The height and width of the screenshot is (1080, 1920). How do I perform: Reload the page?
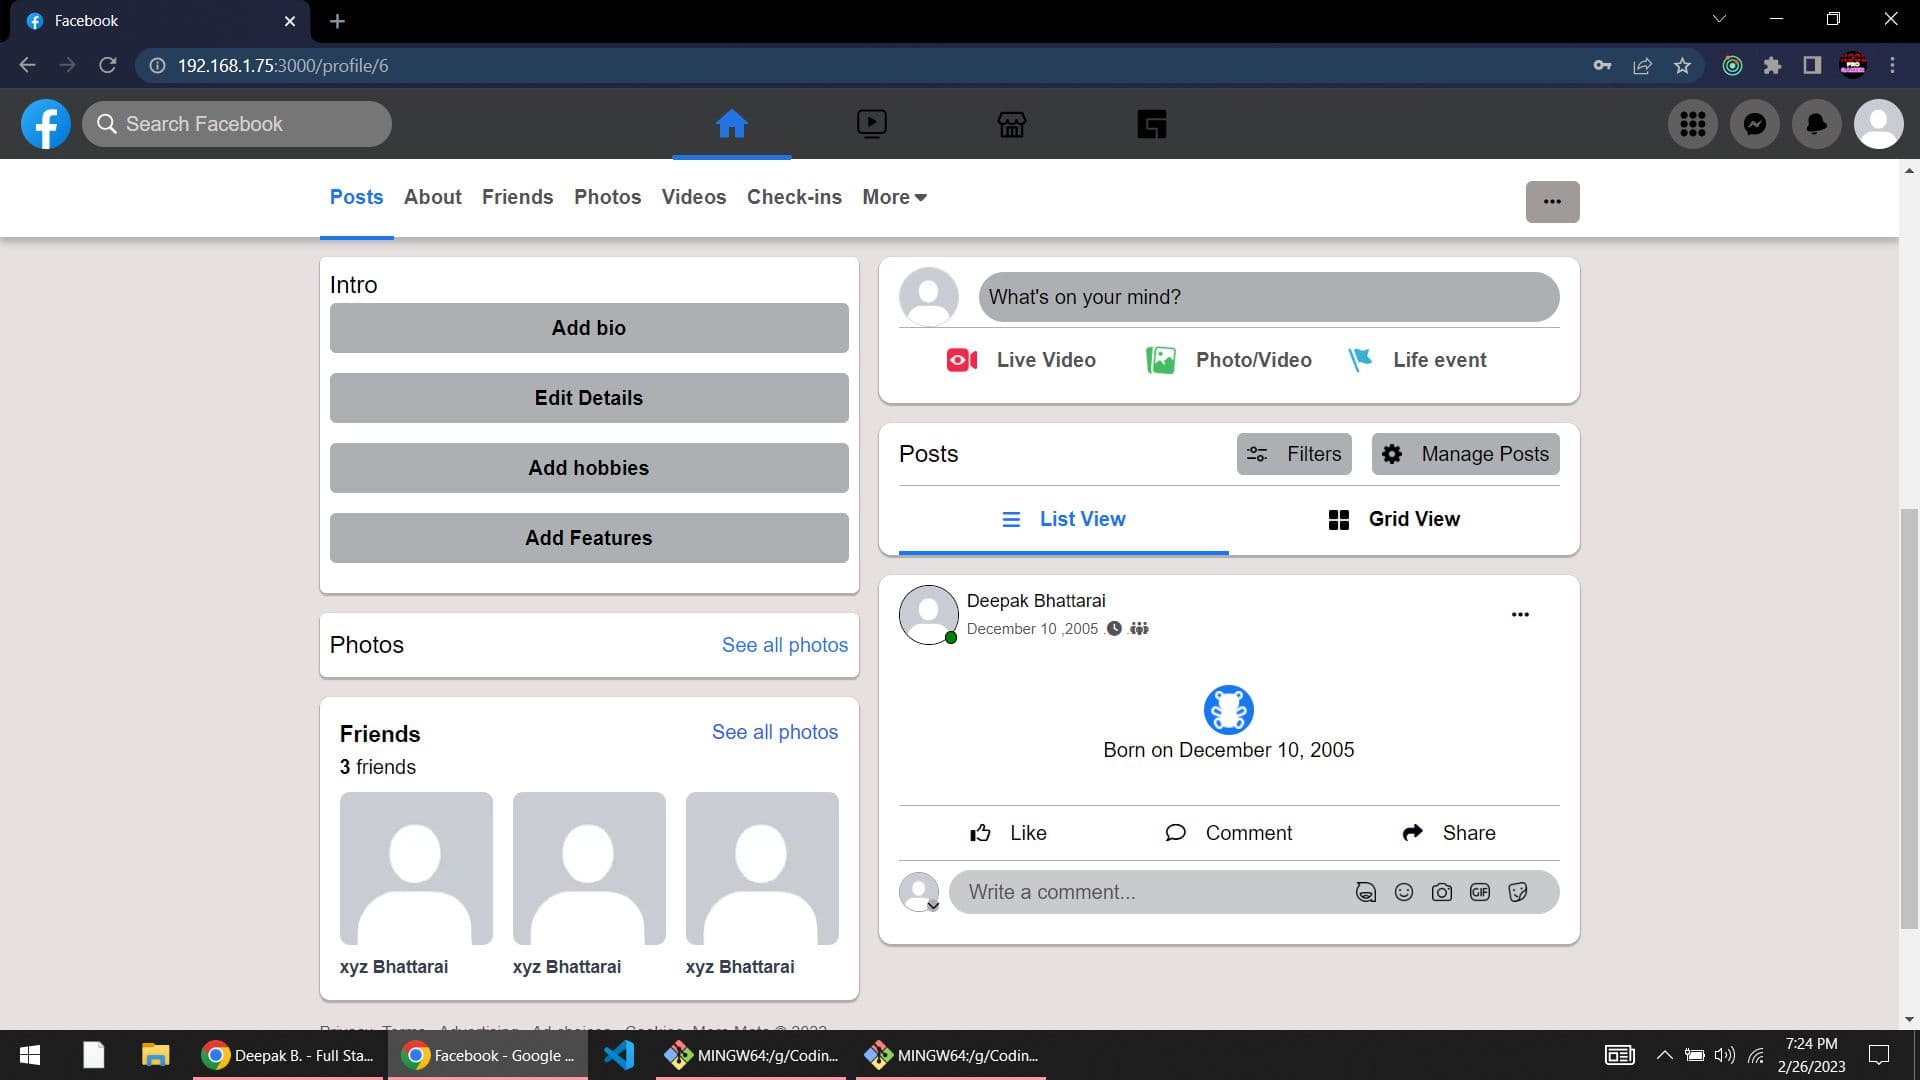(107, 65)
